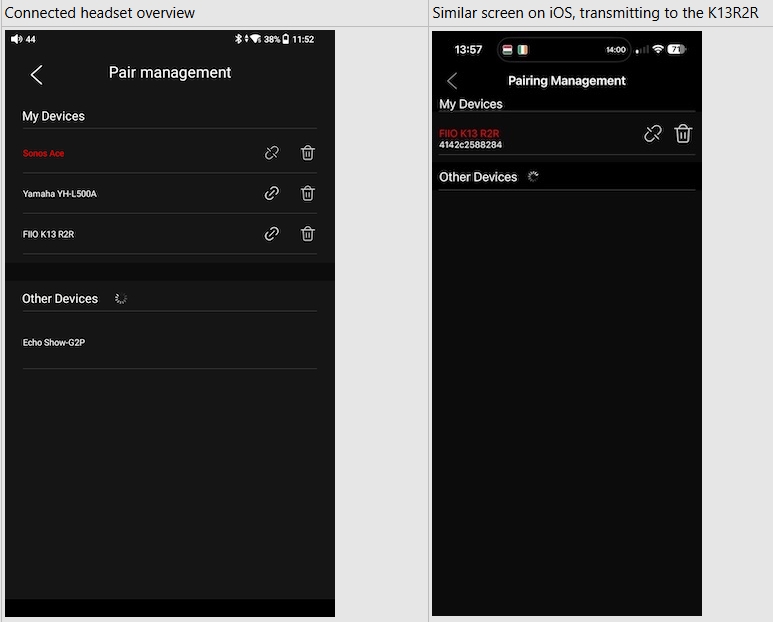Tap the Bluetooth icon in Android status bar
Screen dimensions: 773x622
(x=238, y=39)
